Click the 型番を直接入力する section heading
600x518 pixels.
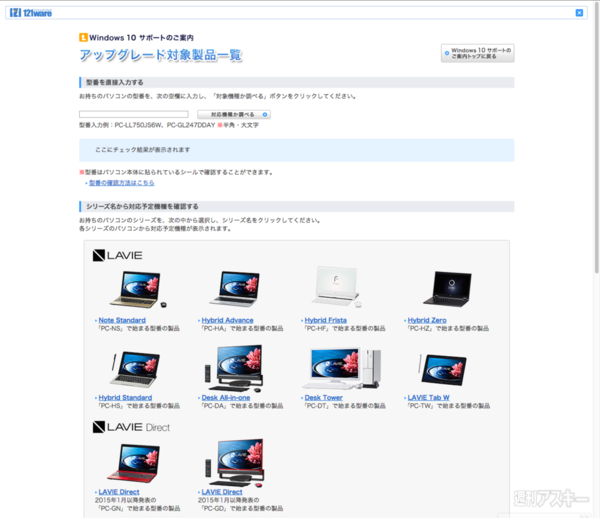(x=115, y=82)
